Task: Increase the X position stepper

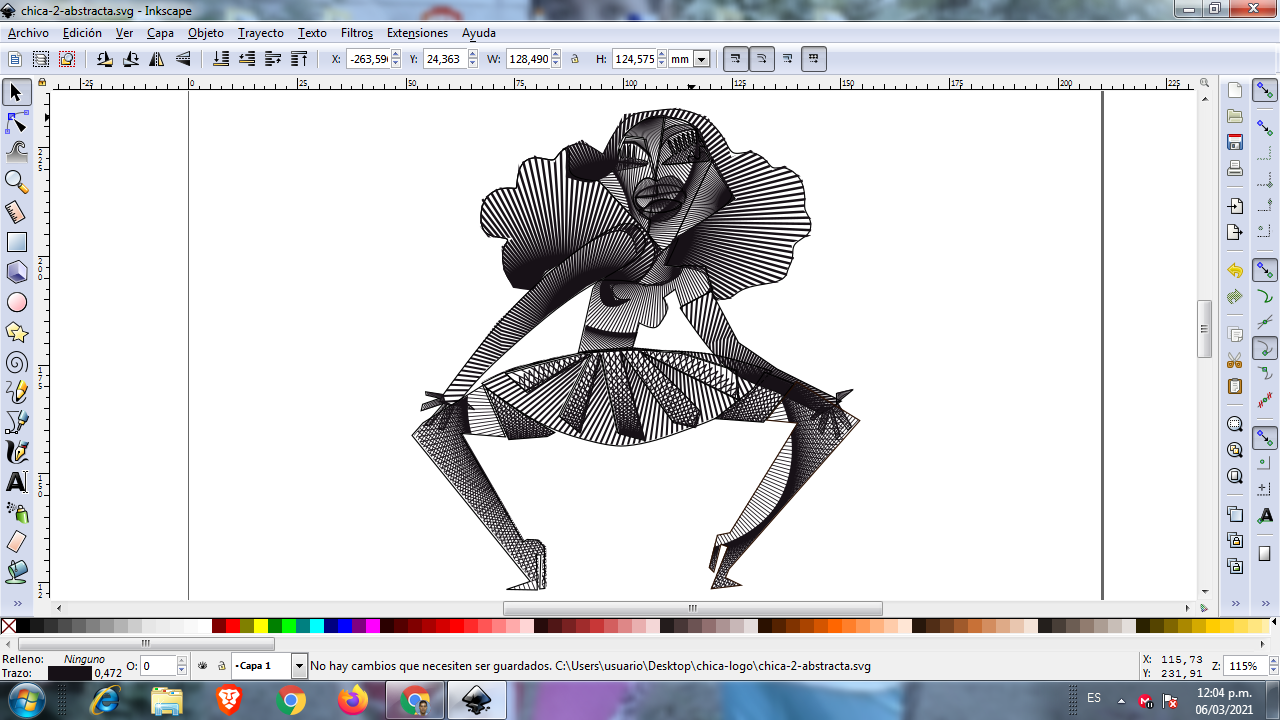Action: pos(395,55)
